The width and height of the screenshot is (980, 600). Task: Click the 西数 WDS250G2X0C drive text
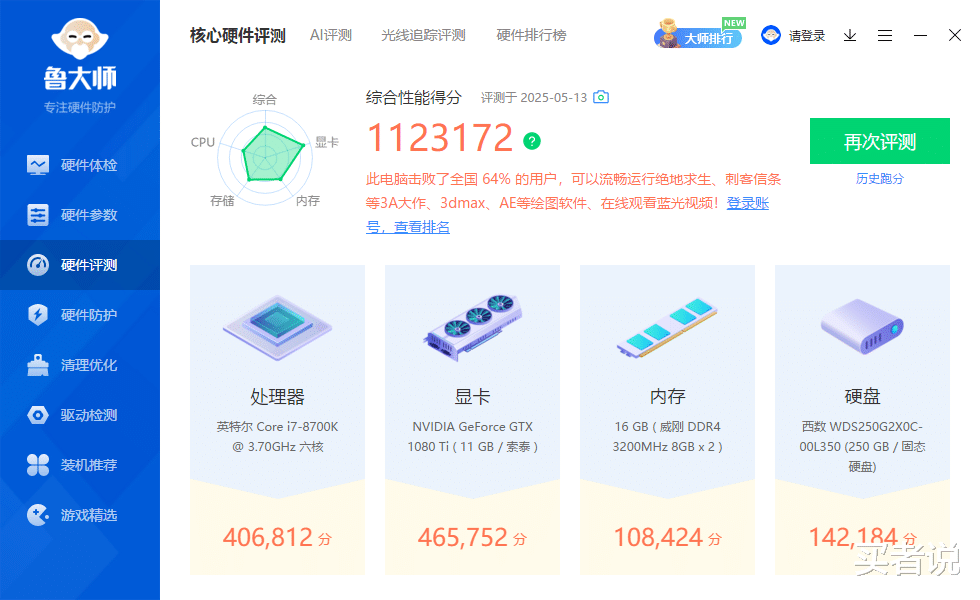862,446
